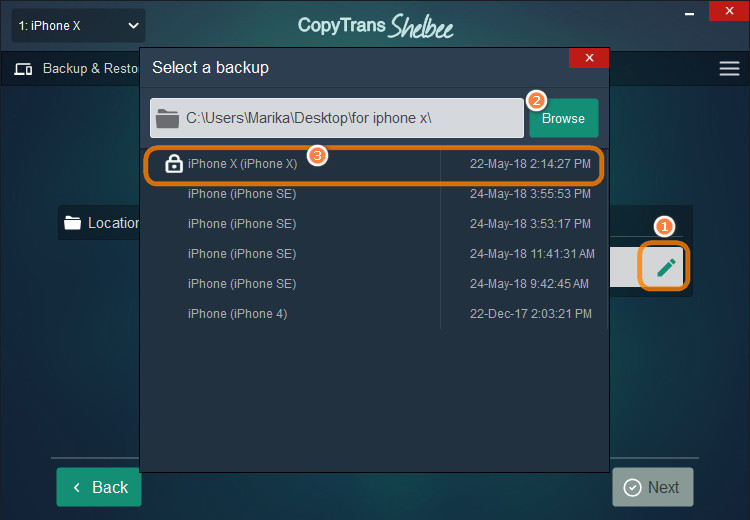The image size is (750, 520).
Task: Click date 22-May-18 2:14:27 PM
Action: pyautogui.click(x=530, y=164)
